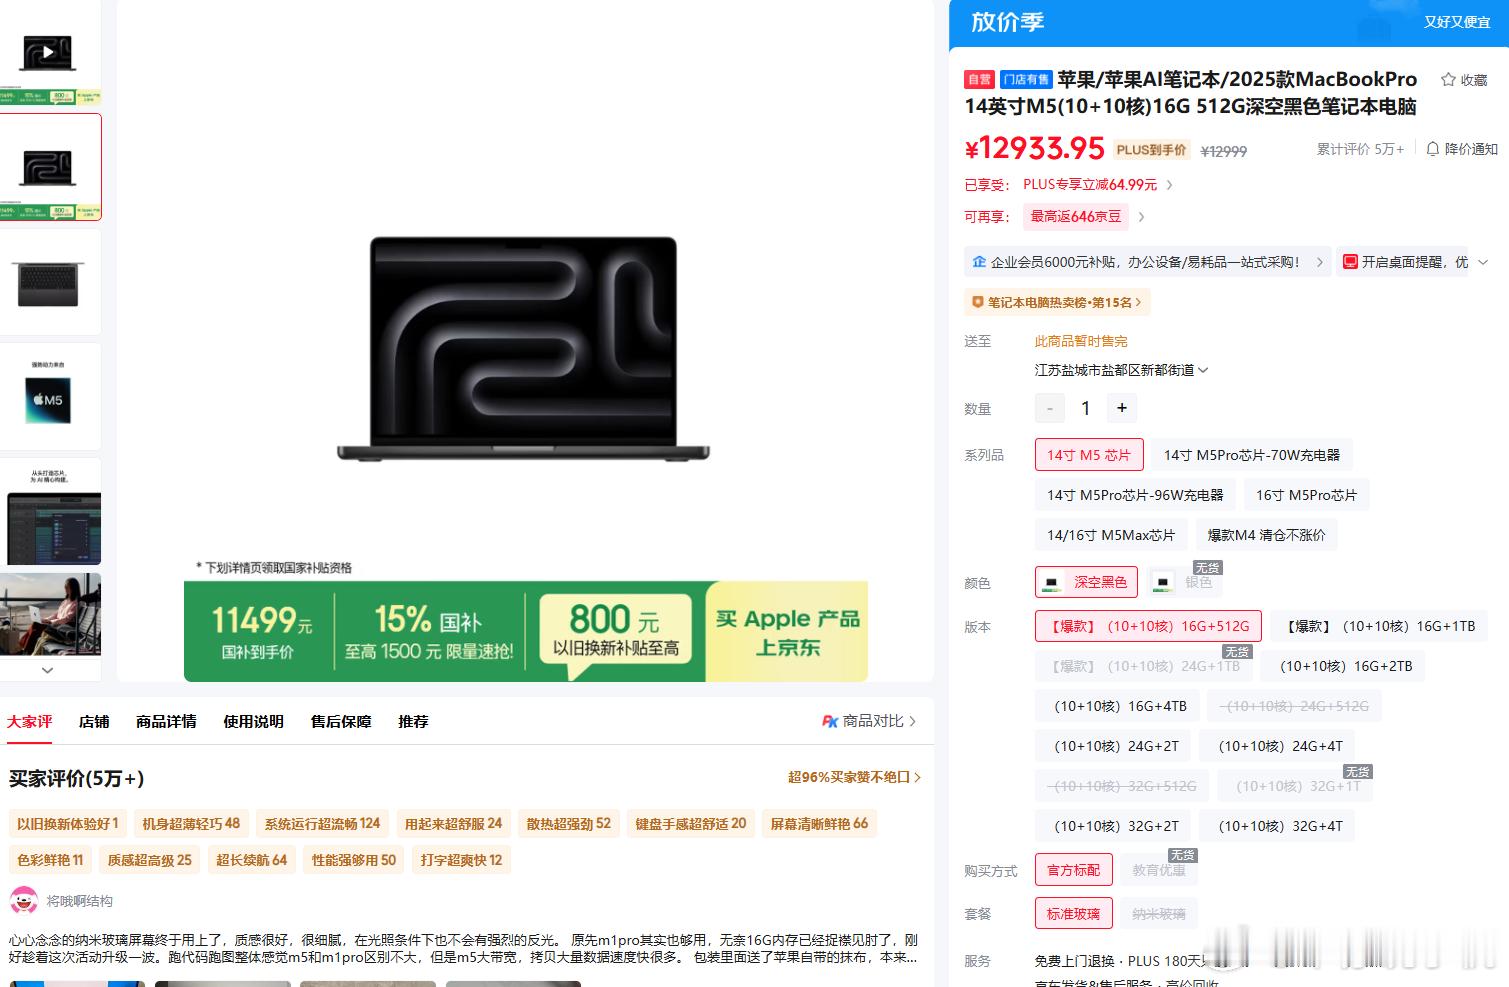Expand 最高返646京豆 details arrow
Image resolution: width=1509 pixels, height=987 pixels.
[1141, 217]
